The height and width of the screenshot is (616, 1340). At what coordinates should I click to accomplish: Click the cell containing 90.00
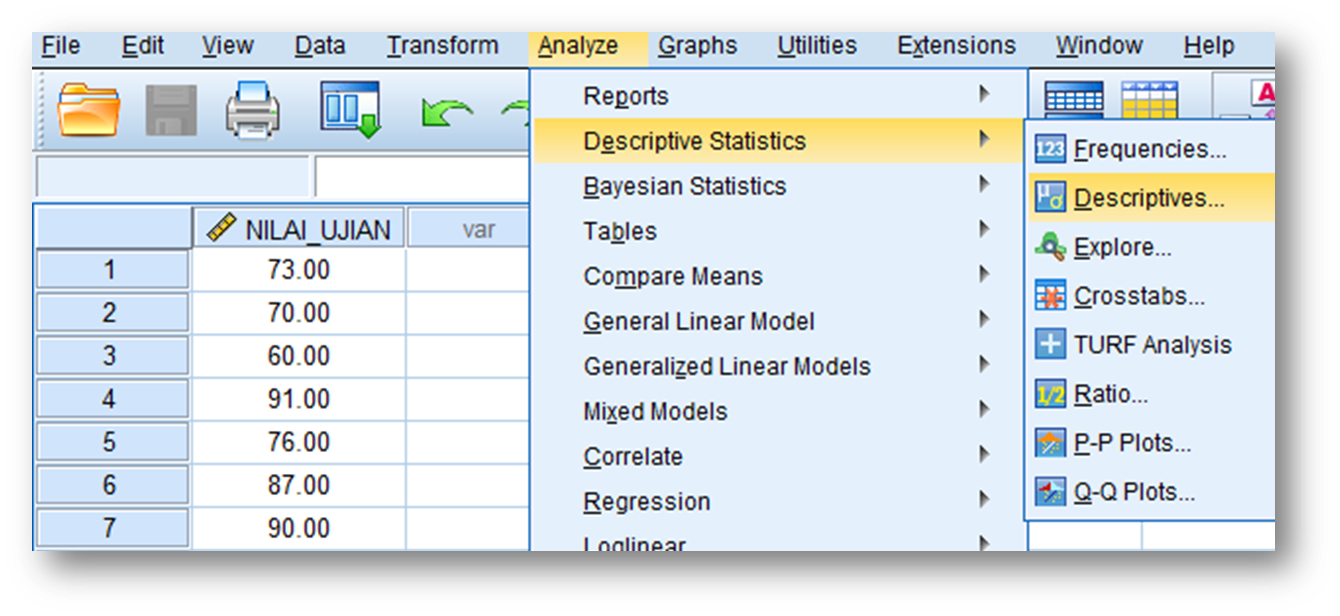pyautogui.click(x=299, y=528)
